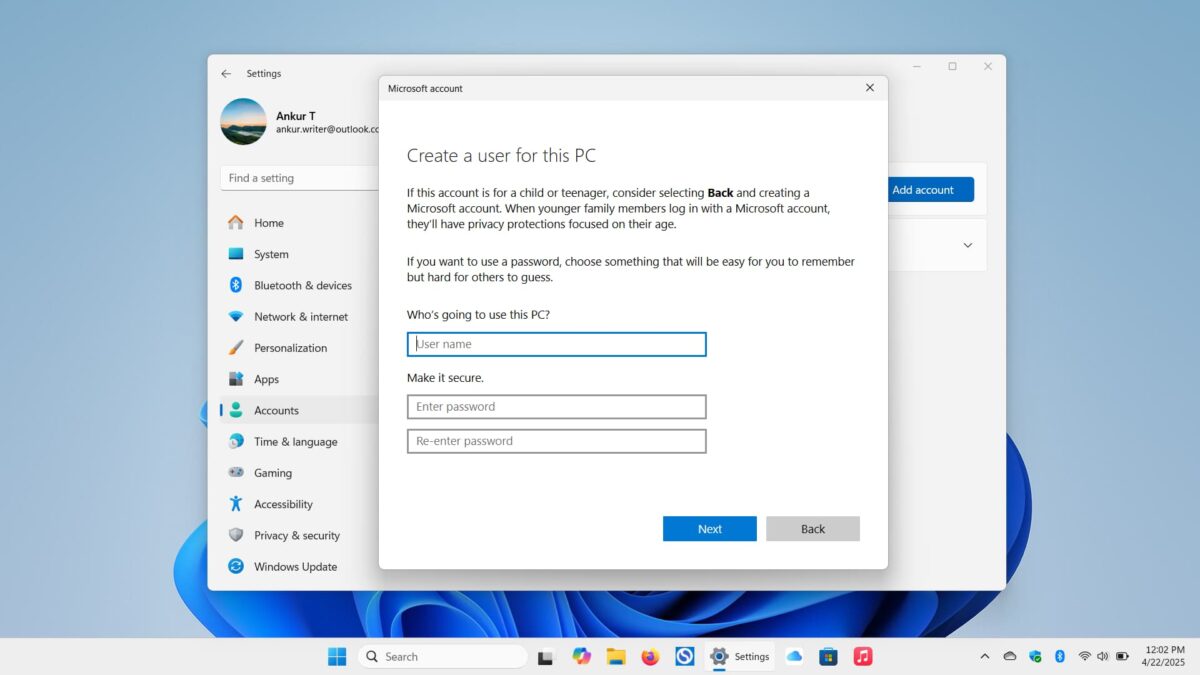Viewport: 1200px width, 675px height.
Task: Open the Music app from the taskbar
Action: (x=863, y=656)
